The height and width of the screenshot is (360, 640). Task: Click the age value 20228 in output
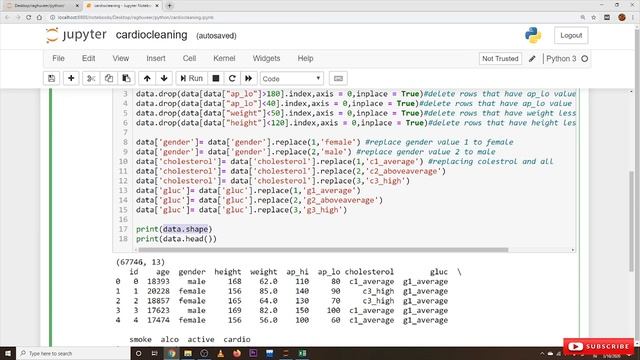tap(158, 291)
